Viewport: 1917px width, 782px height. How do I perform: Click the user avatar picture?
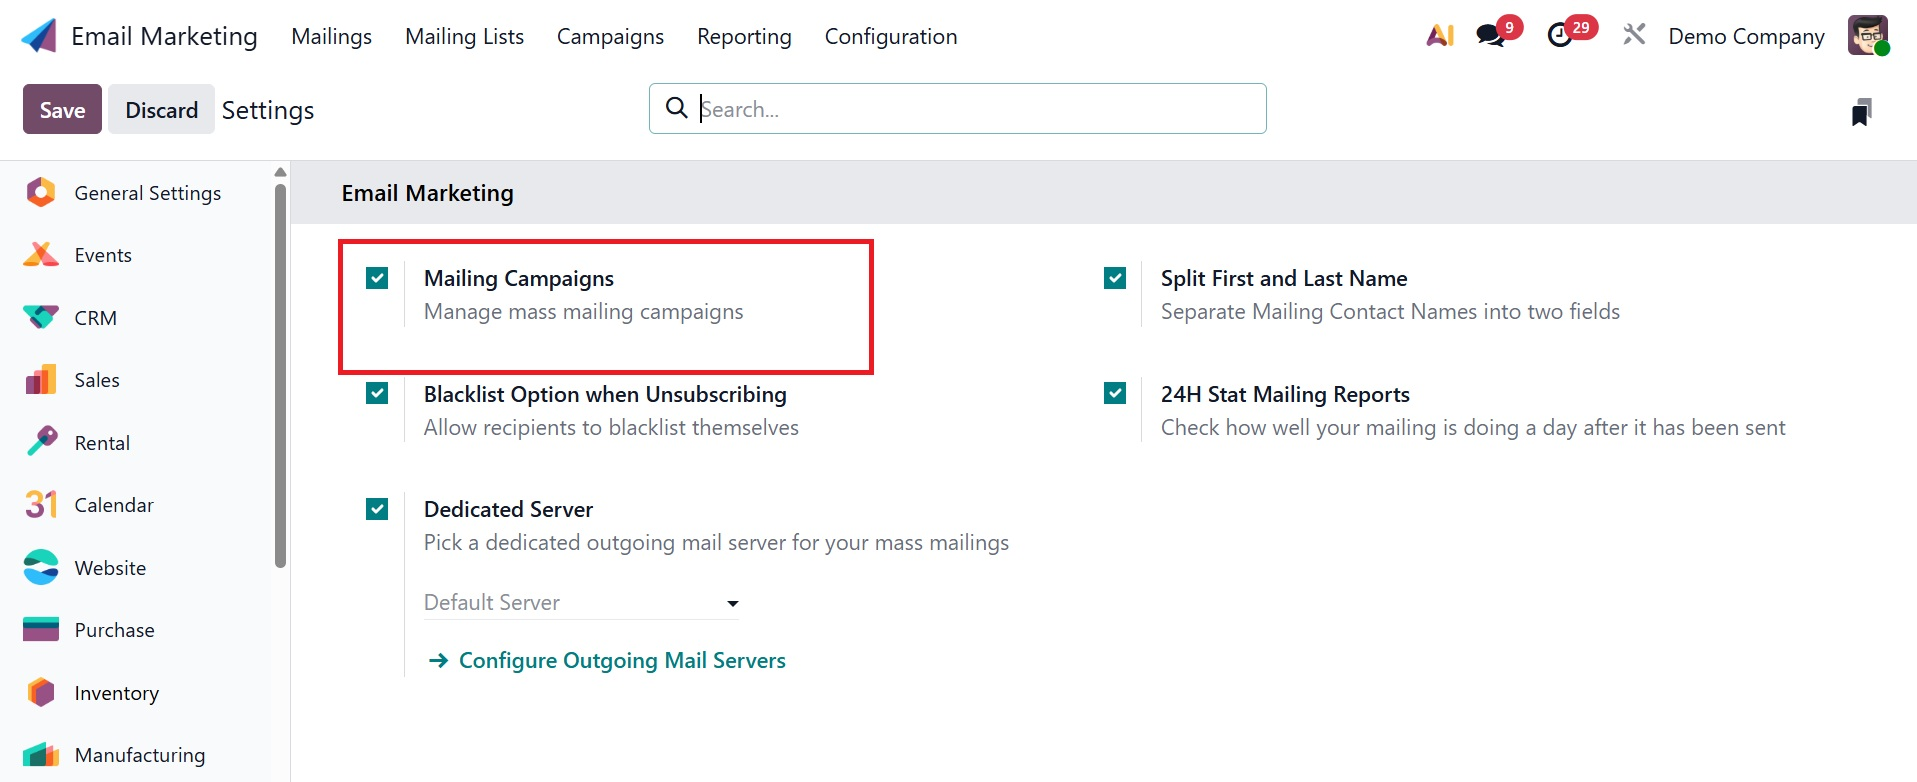pyautogui.click(x=1867, y=36)
